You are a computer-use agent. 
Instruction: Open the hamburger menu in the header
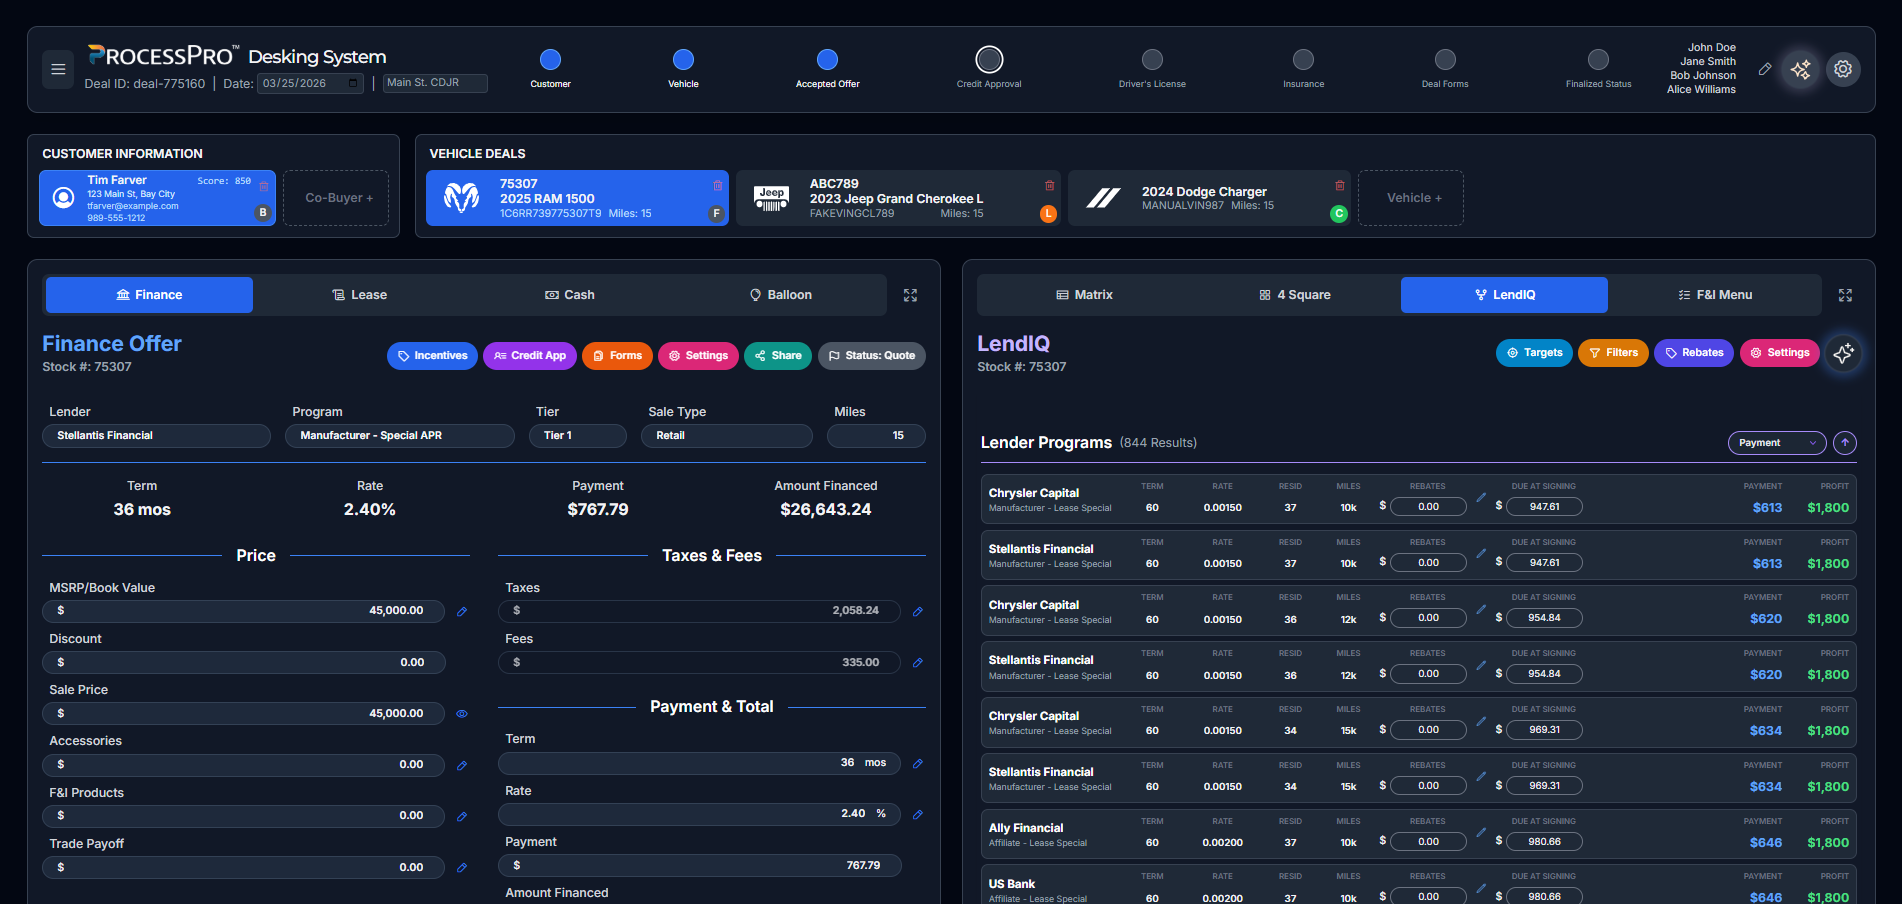point(58,69)
